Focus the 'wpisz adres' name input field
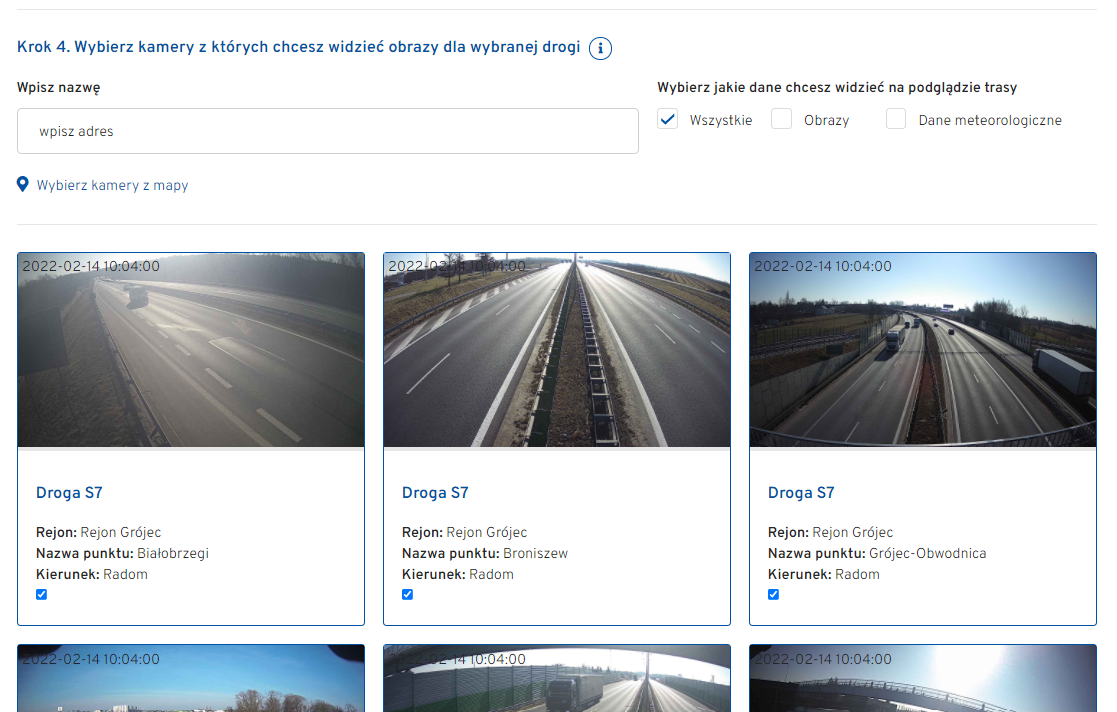 (x=327, y=131)
